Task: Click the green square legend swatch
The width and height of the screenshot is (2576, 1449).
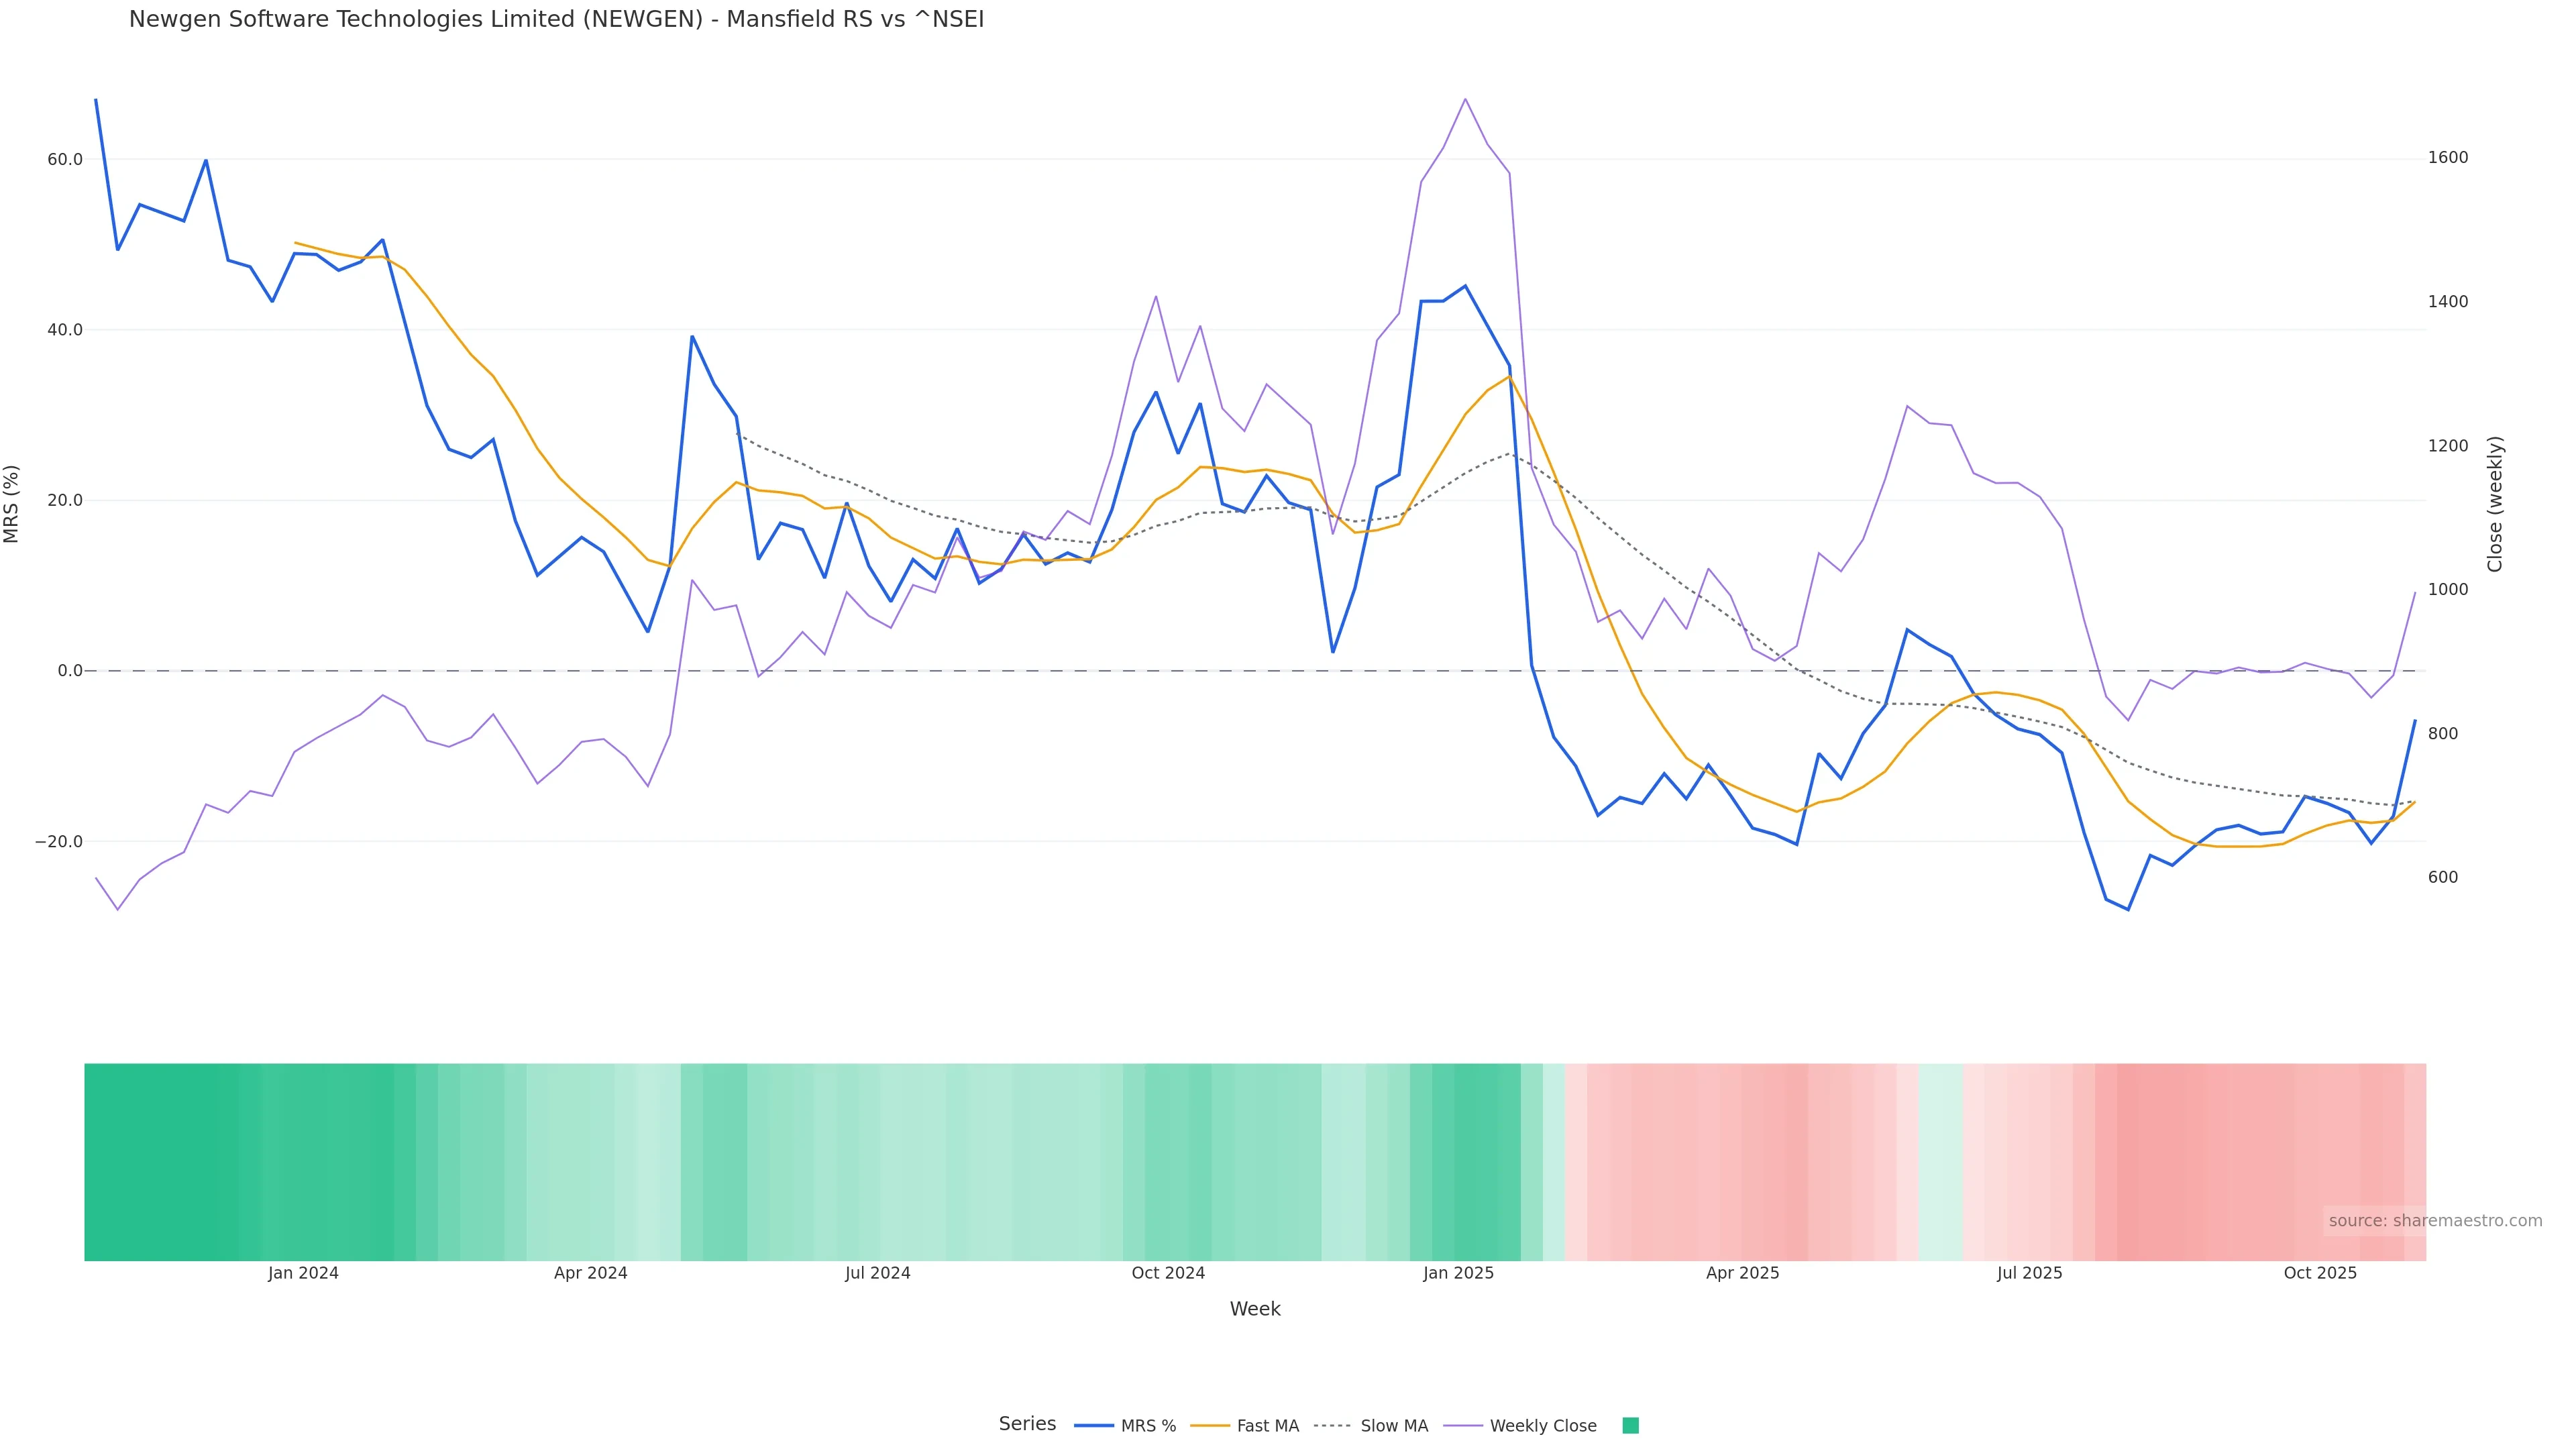Action: coord(1630,1426)
